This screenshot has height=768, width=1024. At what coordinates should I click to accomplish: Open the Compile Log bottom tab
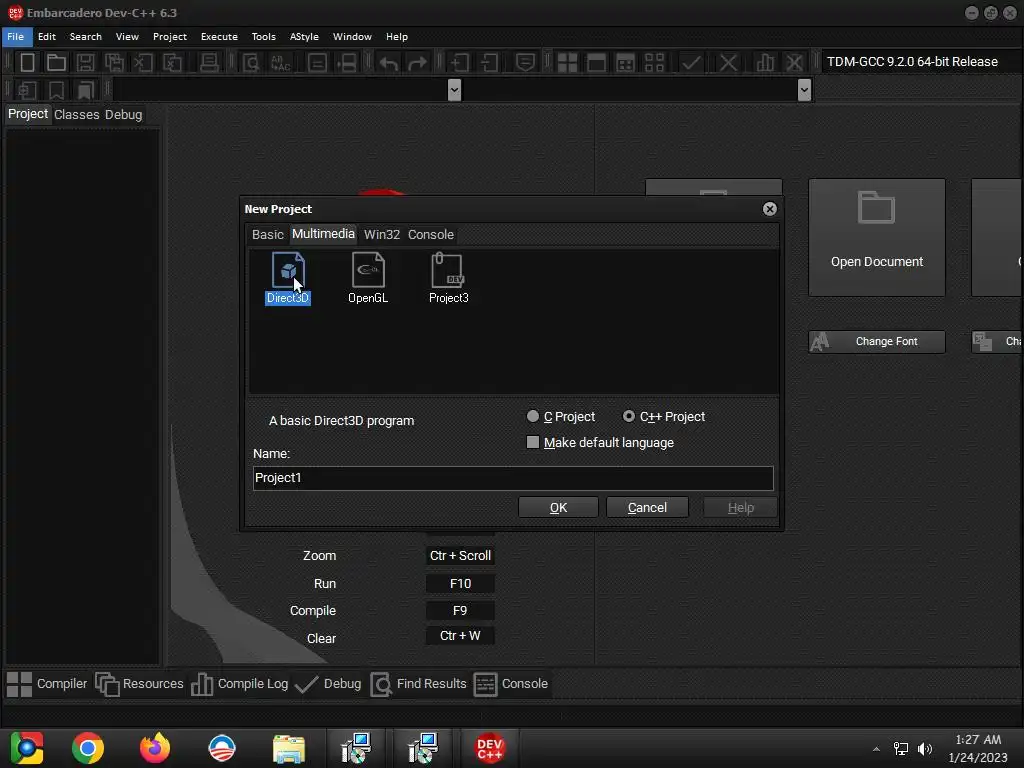(x=240, y=684)
